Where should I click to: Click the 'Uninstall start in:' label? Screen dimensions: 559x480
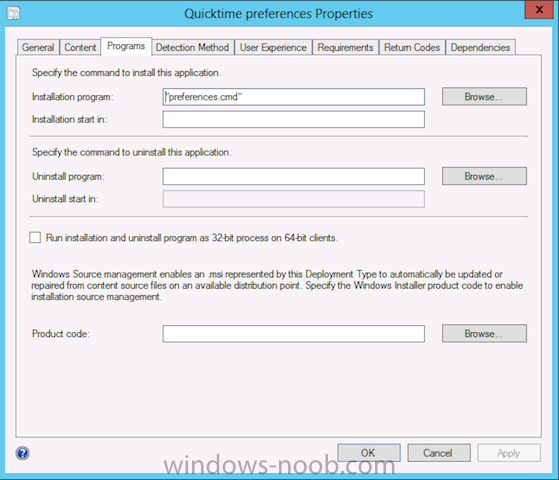point(65,199)
